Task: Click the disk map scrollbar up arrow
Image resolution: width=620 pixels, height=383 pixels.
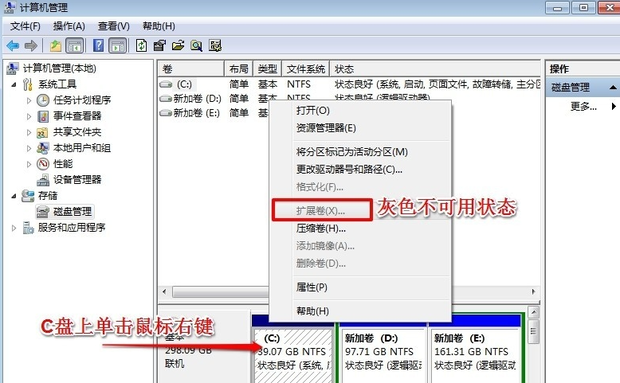Action: coord(534,313)
